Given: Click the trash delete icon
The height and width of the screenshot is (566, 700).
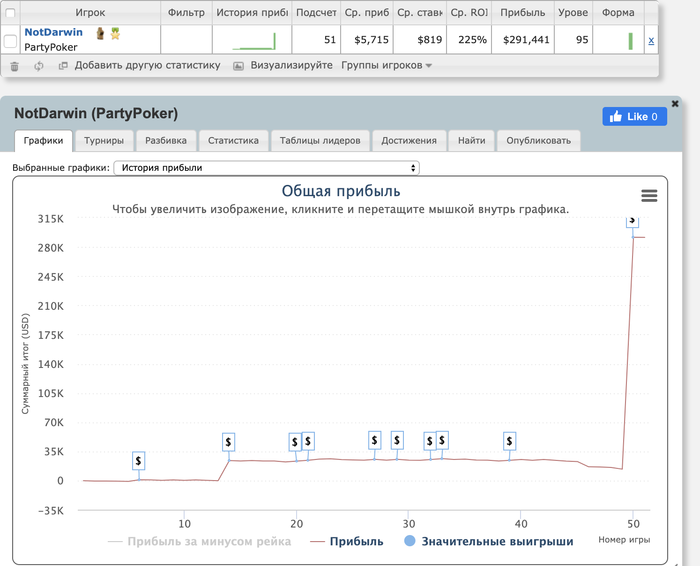Looking at the screenshot, I should [14, 67].
